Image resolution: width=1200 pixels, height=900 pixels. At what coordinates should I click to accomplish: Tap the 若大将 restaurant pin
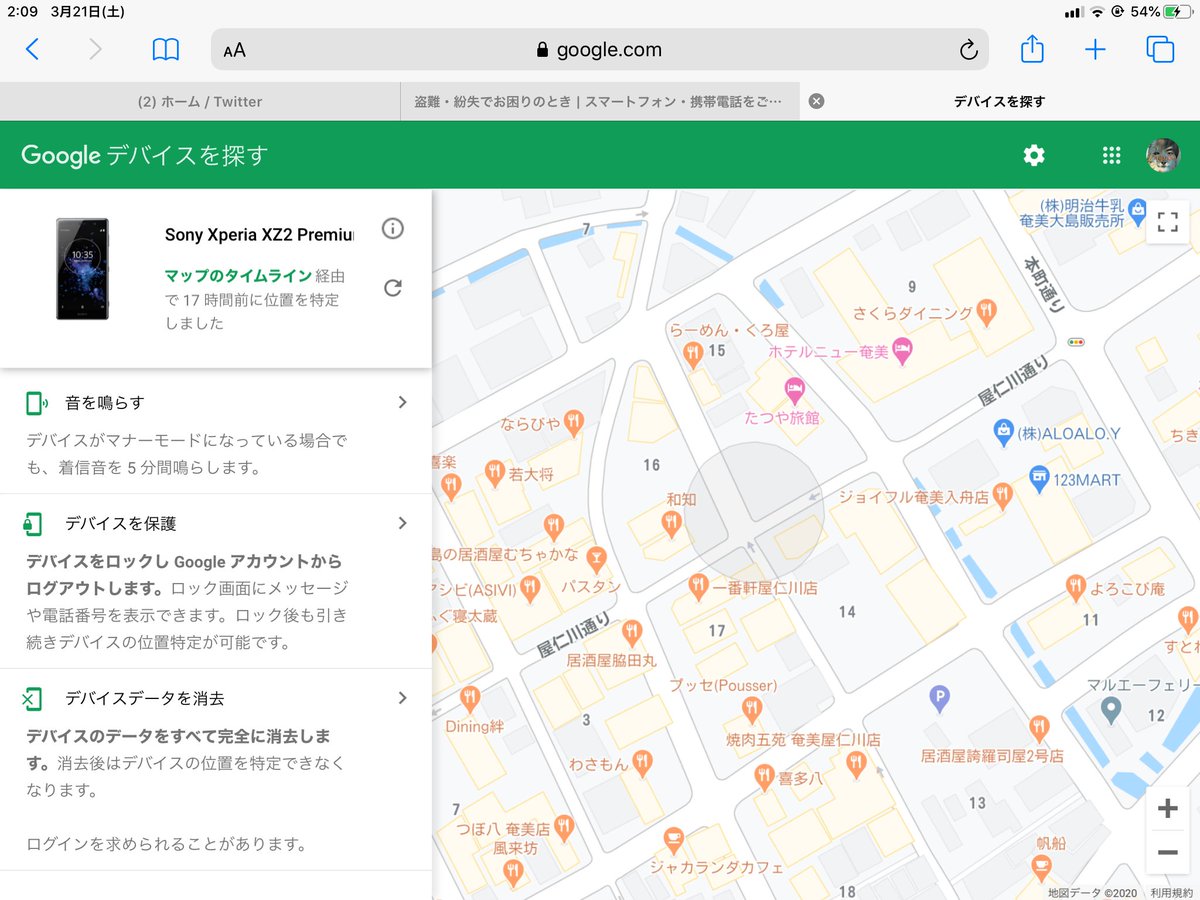494,472
